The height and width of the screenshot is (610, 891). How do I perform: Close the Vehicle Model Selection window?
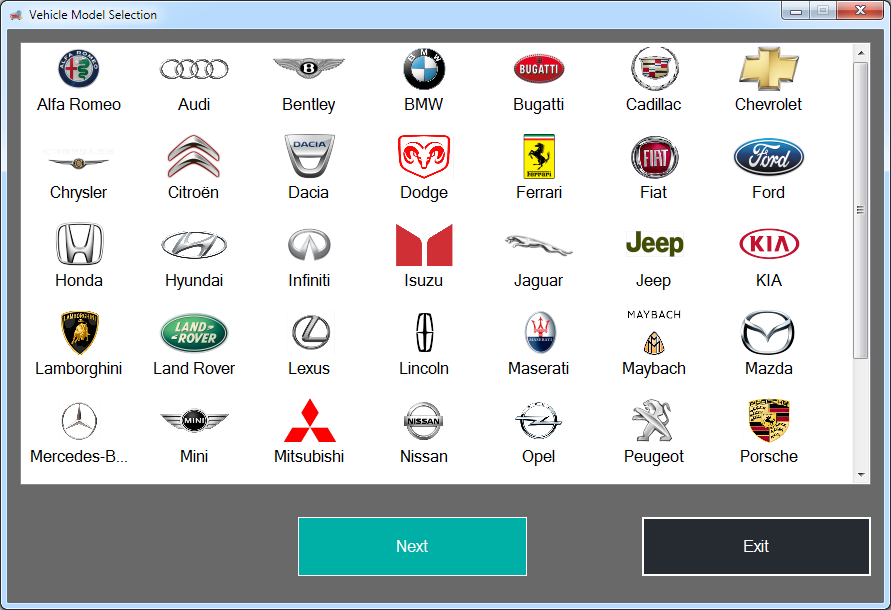[860, 11]
